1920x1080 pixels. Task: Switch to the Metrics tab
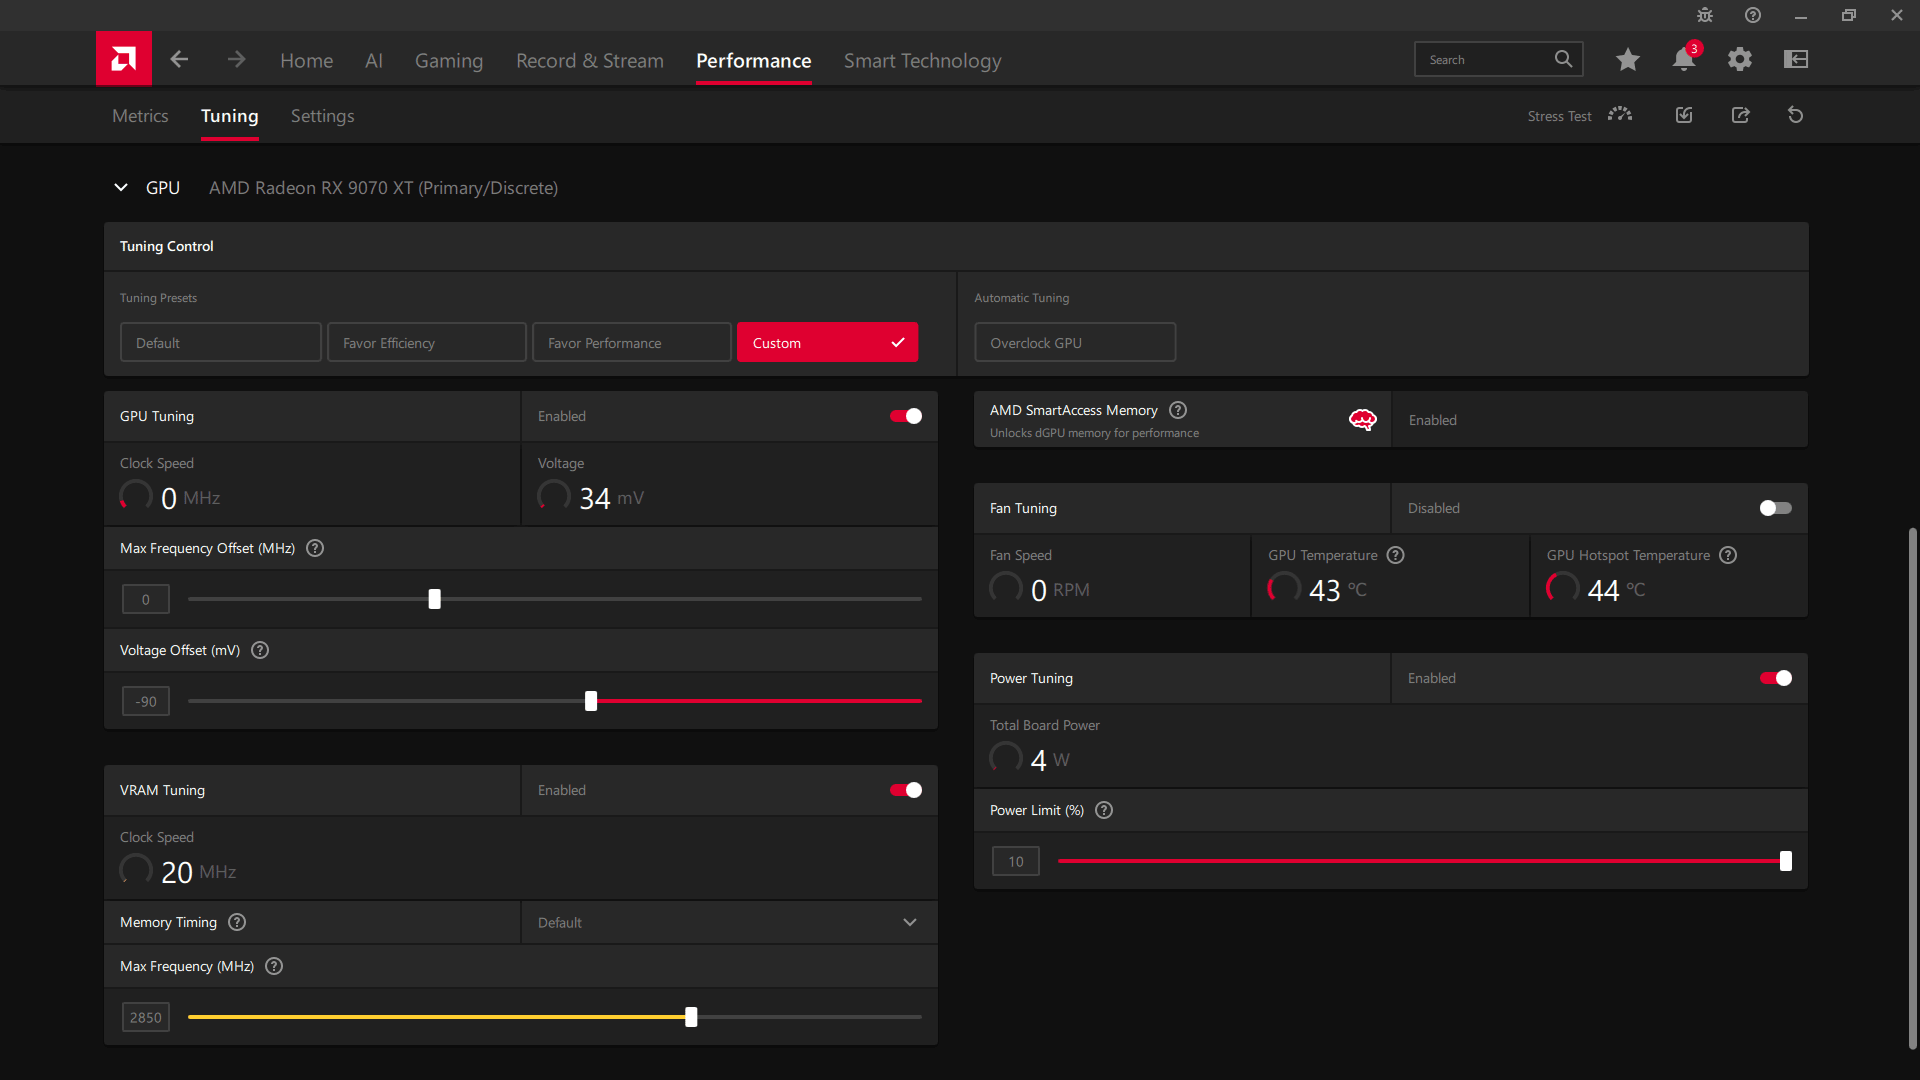pyautogui.click(x=140, y=116)
